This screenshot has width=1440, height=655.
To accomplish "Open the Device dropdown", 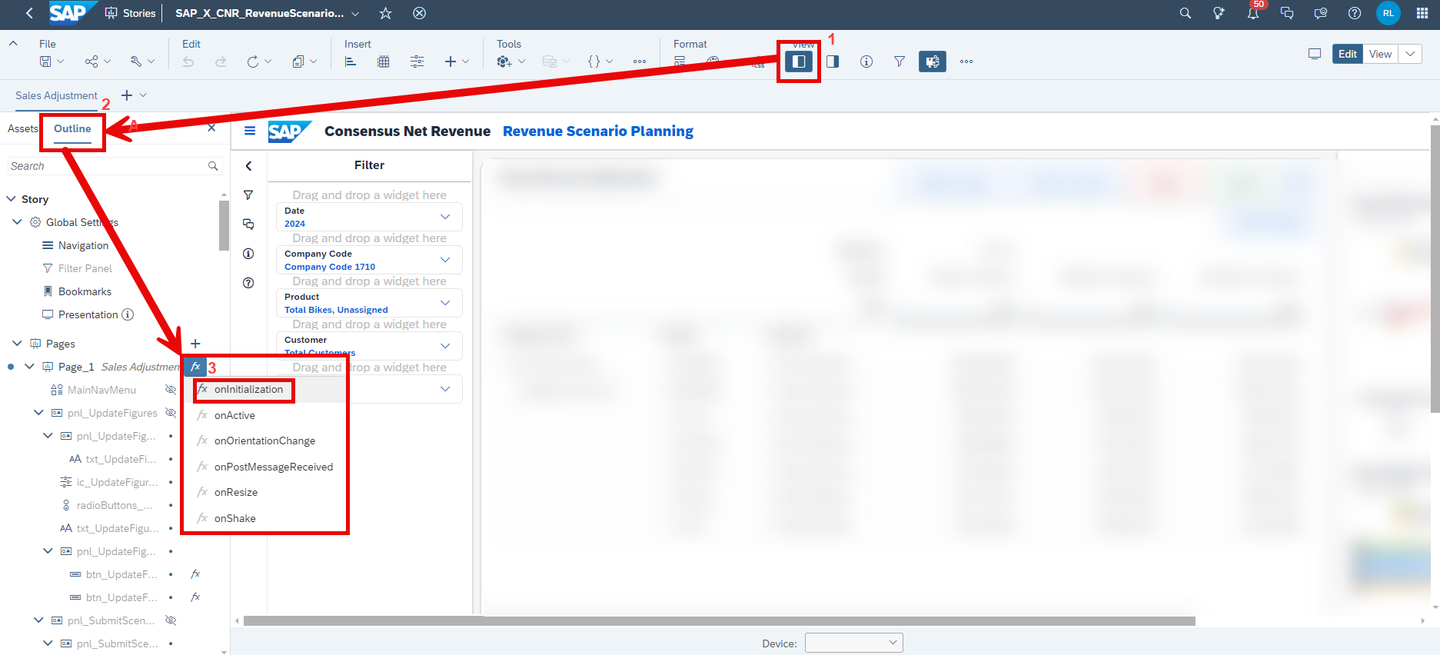I will pyautogui.click(x=854, y=643).
